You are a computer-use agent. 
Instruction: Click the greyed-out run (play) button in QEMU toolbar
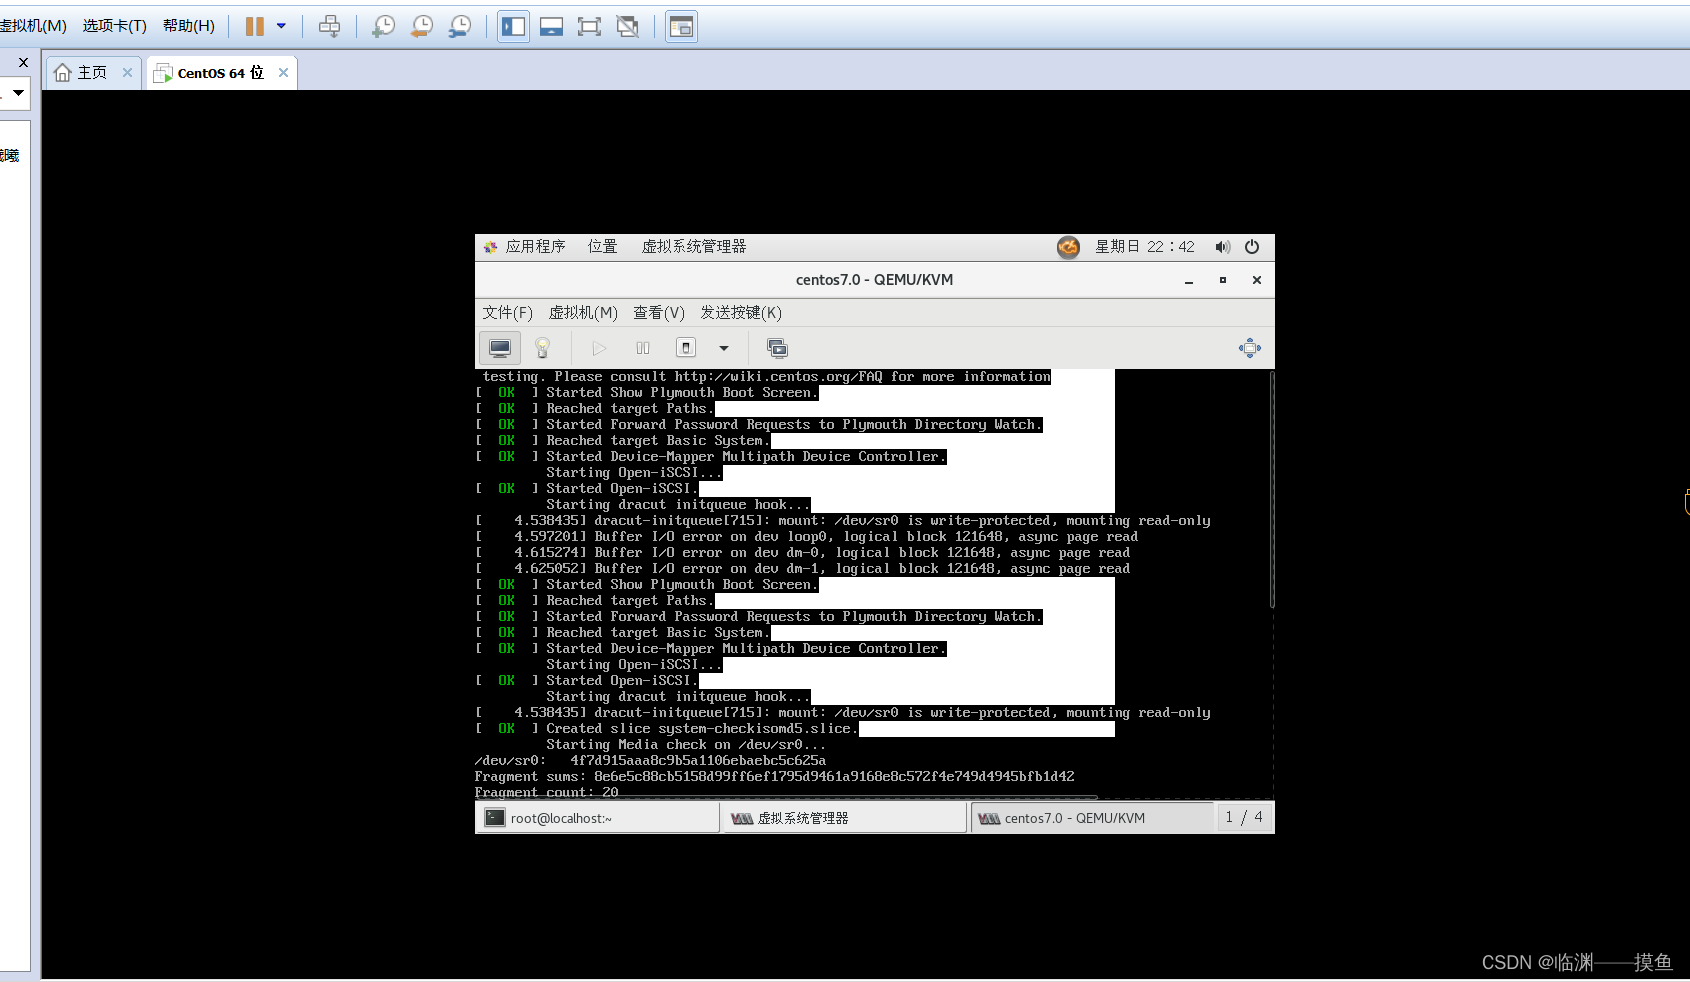pyautogui.click(x=599, y=348)
